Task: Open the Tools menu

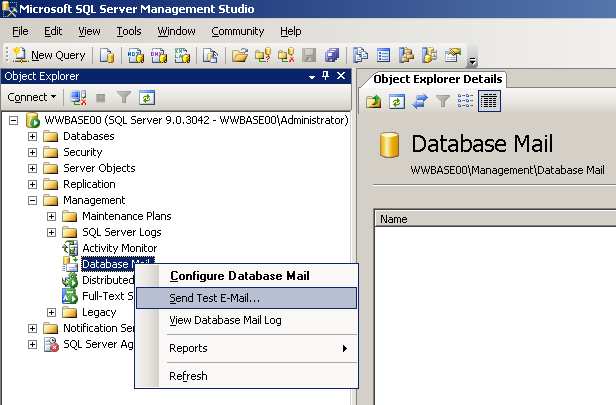Action: pos(129,31)
